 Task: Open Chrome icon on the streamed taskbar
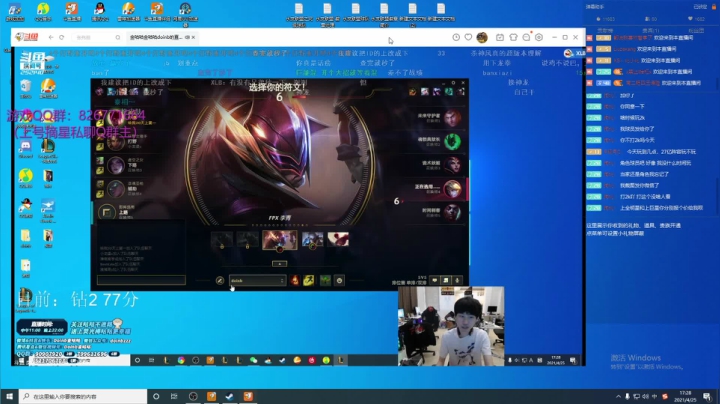point(181,360)
